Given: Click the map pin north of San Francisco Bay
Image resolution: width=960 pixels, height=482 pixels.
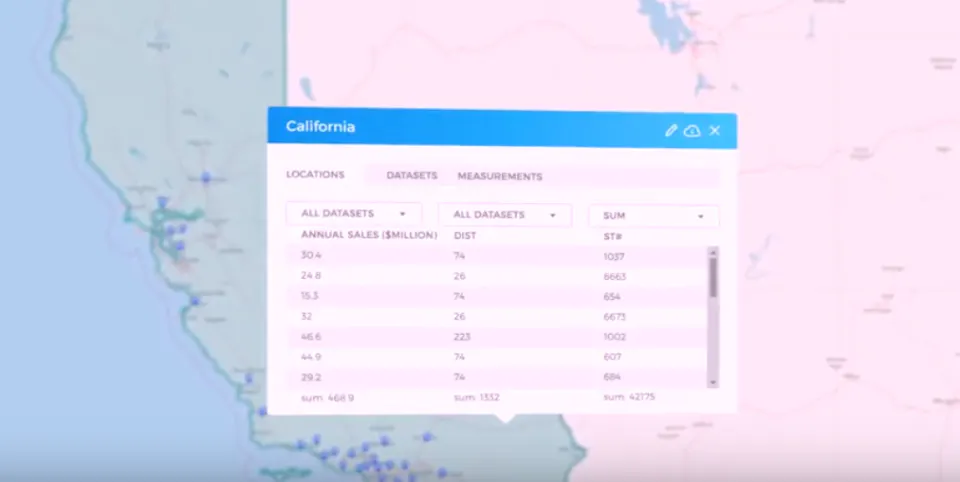Looking at the screenshot, I should pos(162,202).
